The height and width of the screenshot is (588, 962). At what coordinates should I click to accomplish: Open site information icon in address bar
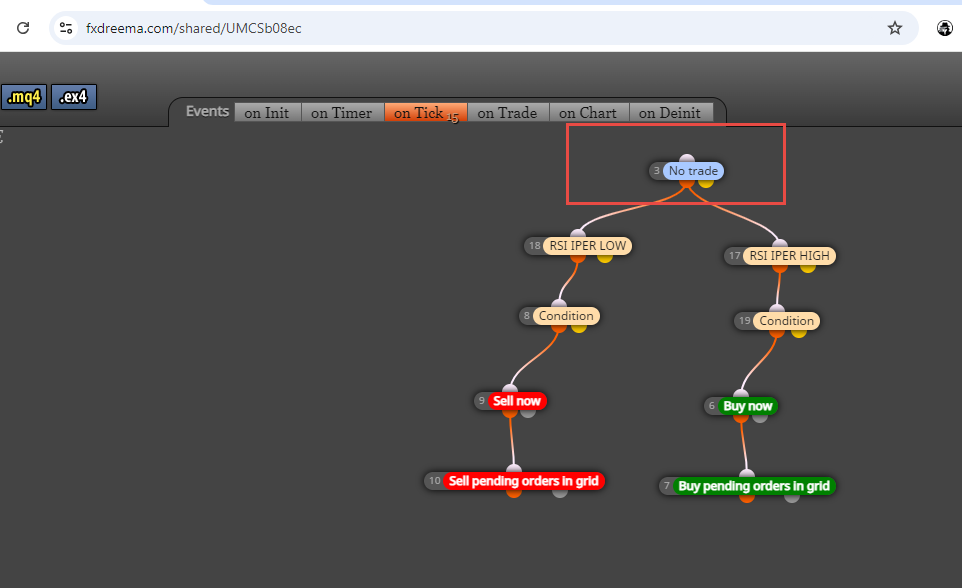pos(66,28)
